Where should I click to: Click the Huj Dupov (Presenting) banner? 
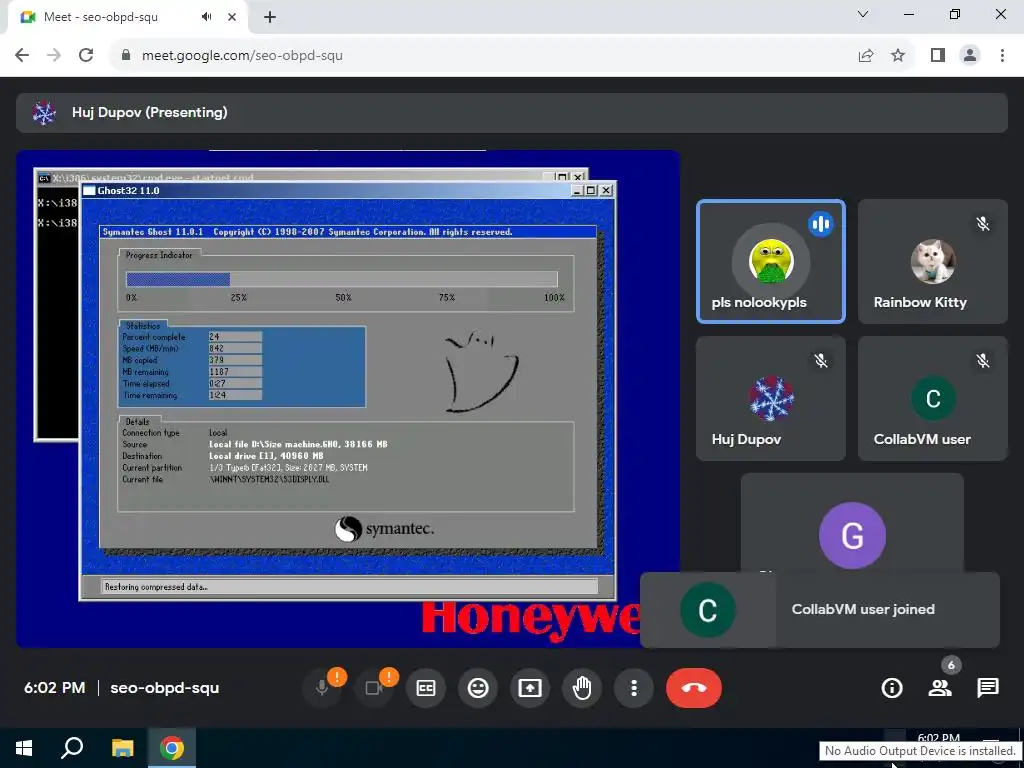point(511,112)
